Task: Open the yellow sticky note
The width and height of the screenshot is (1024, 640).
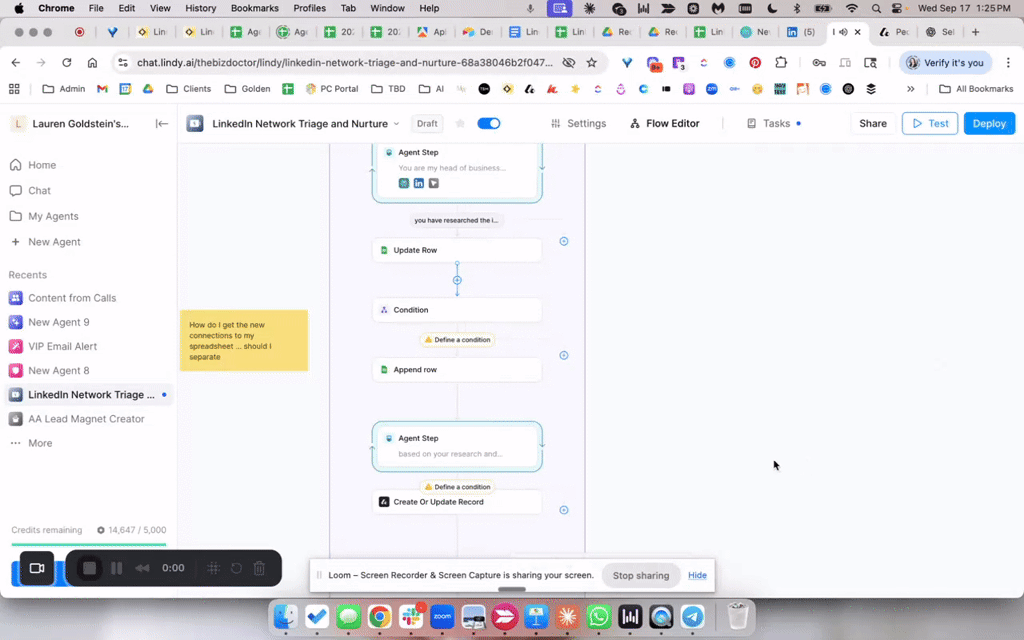Action: 243,340
